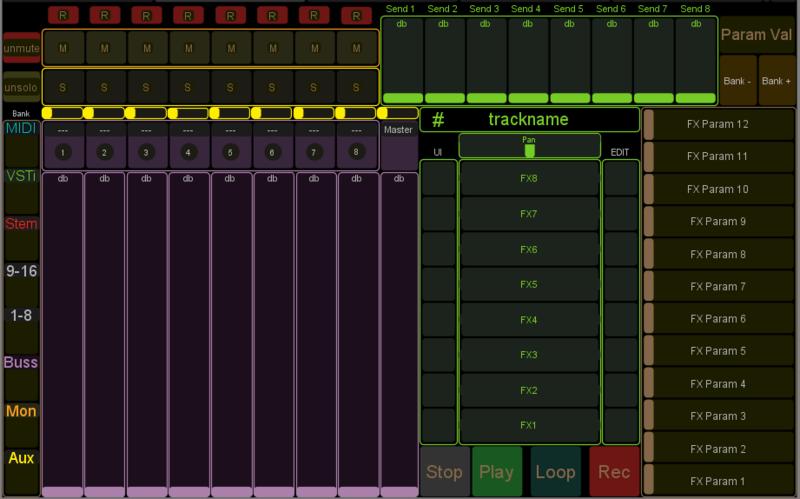This screenshot has height=499, width=800.
Task: Click the FX Param 3 control
Action: [x=719, y=416]
